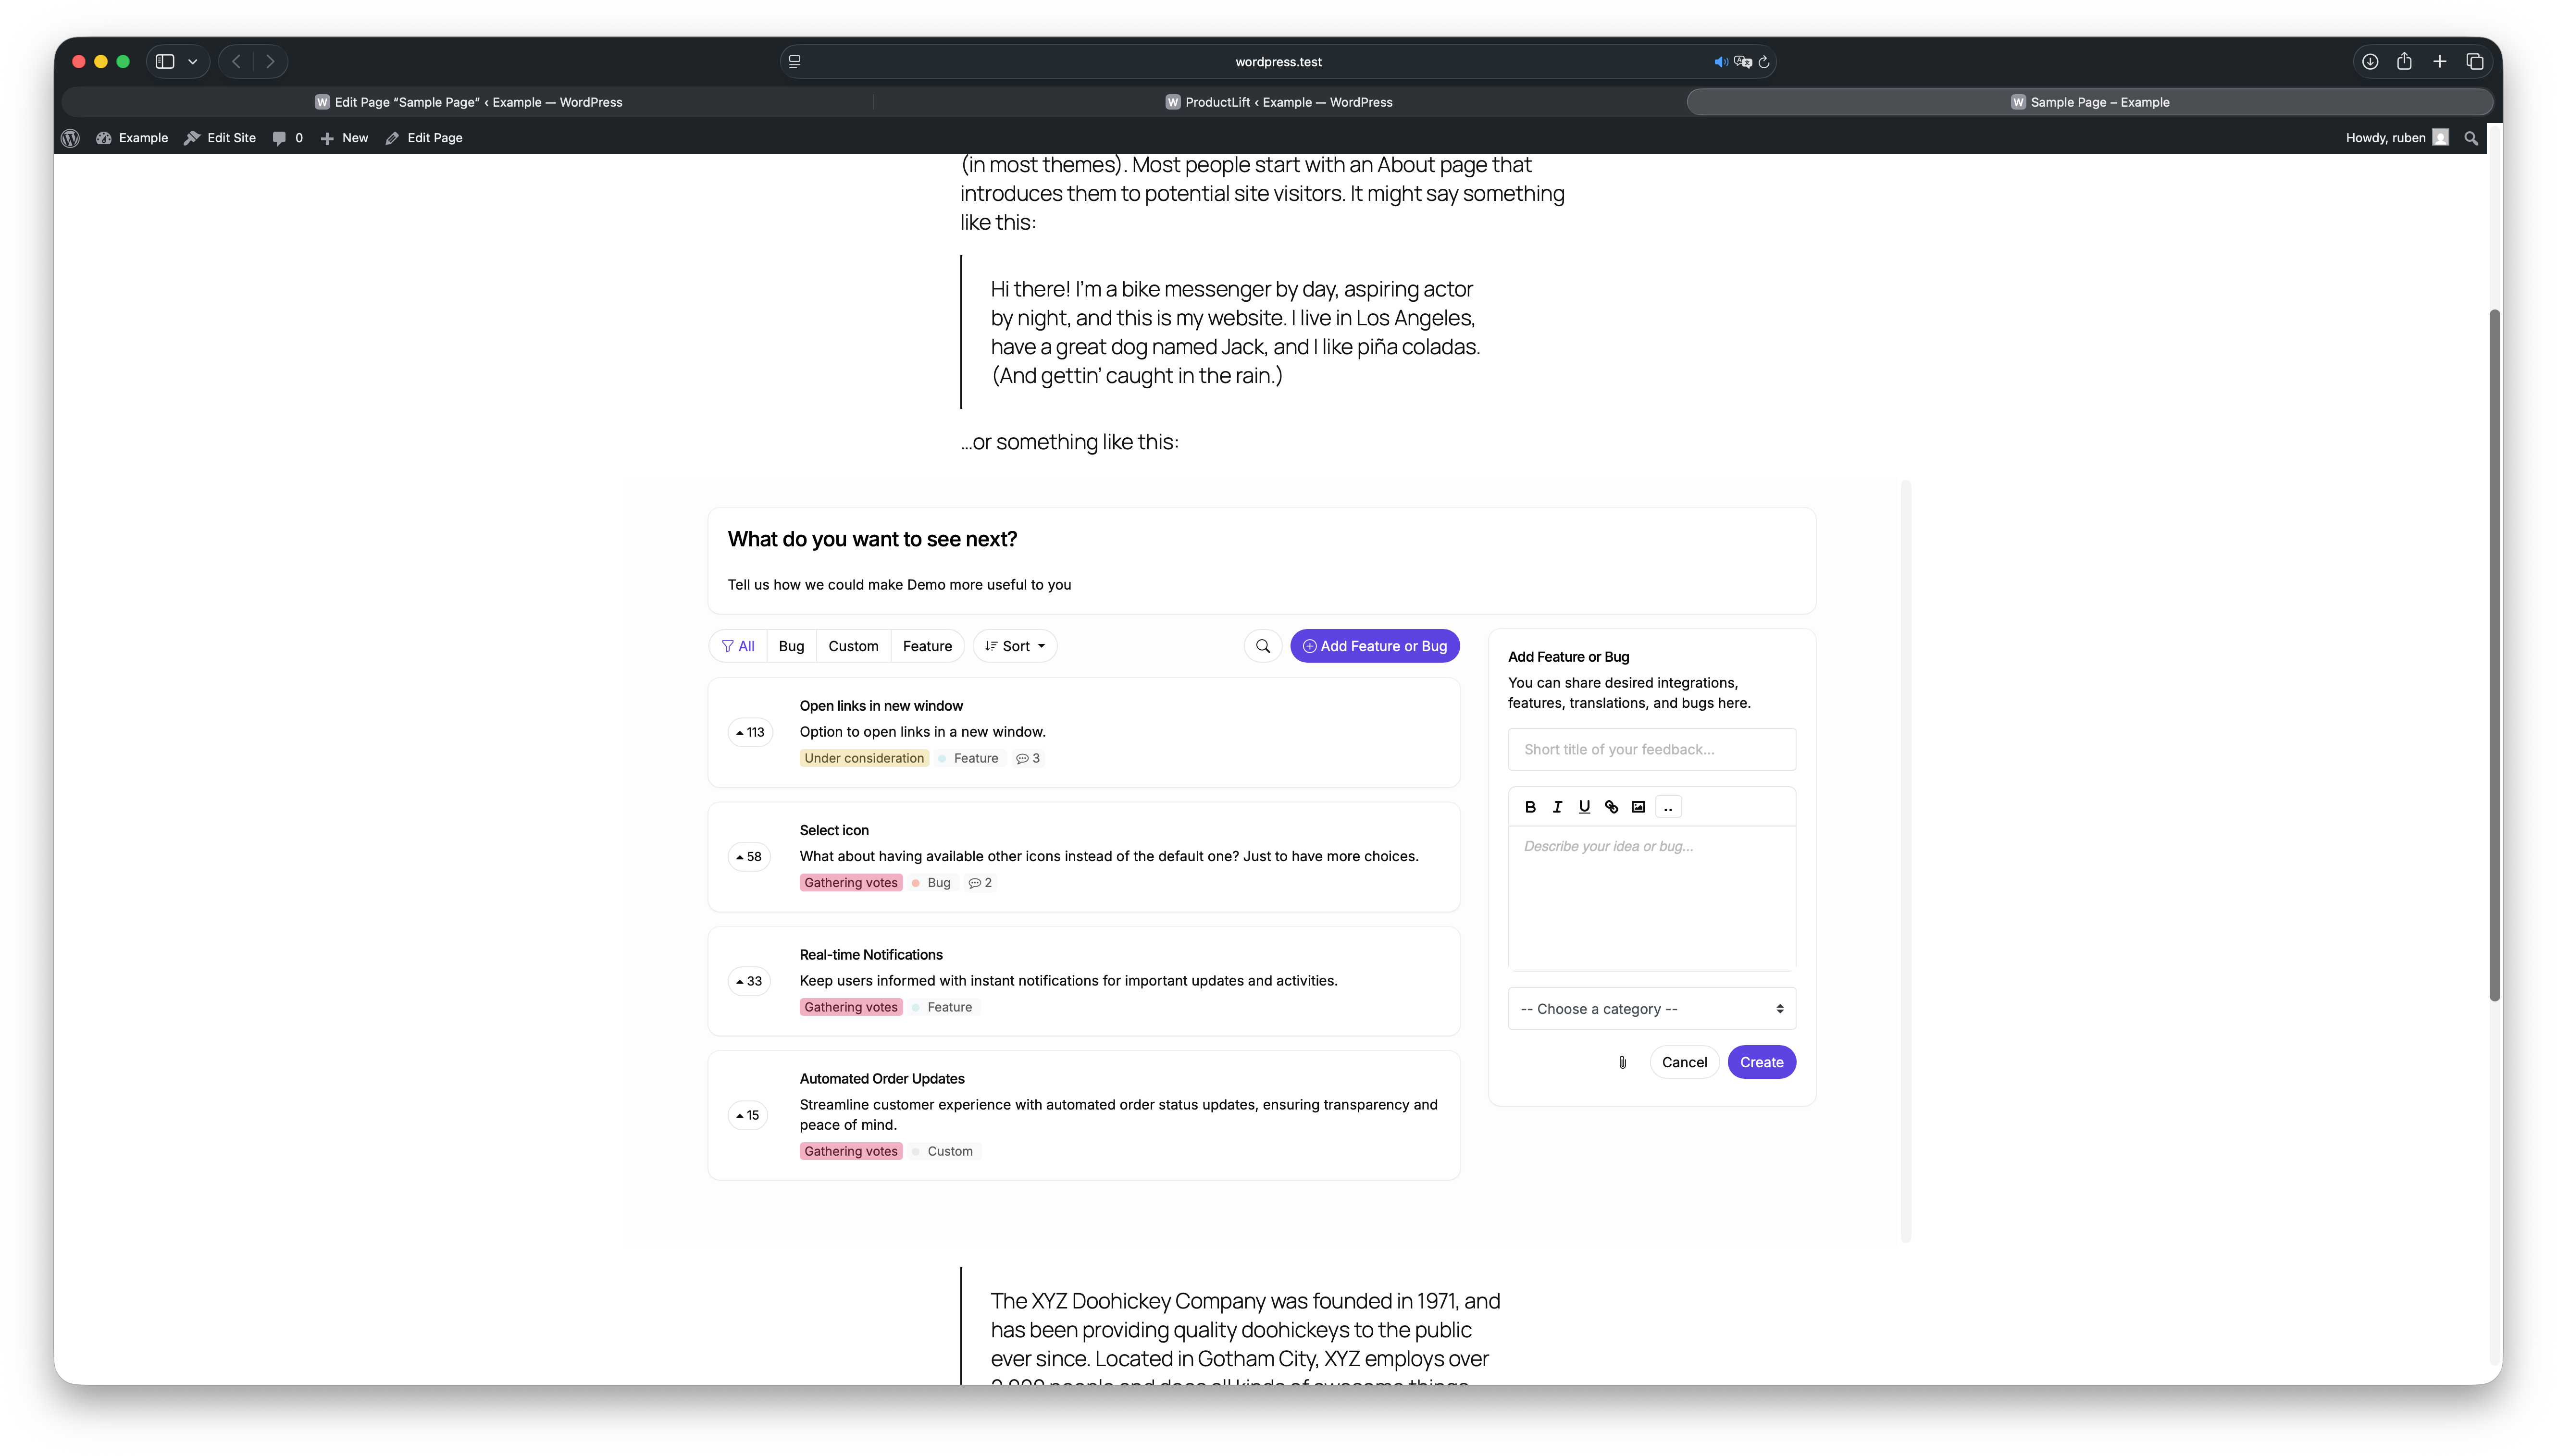Click the Bug tag on Select icon post

click(932, 883)
